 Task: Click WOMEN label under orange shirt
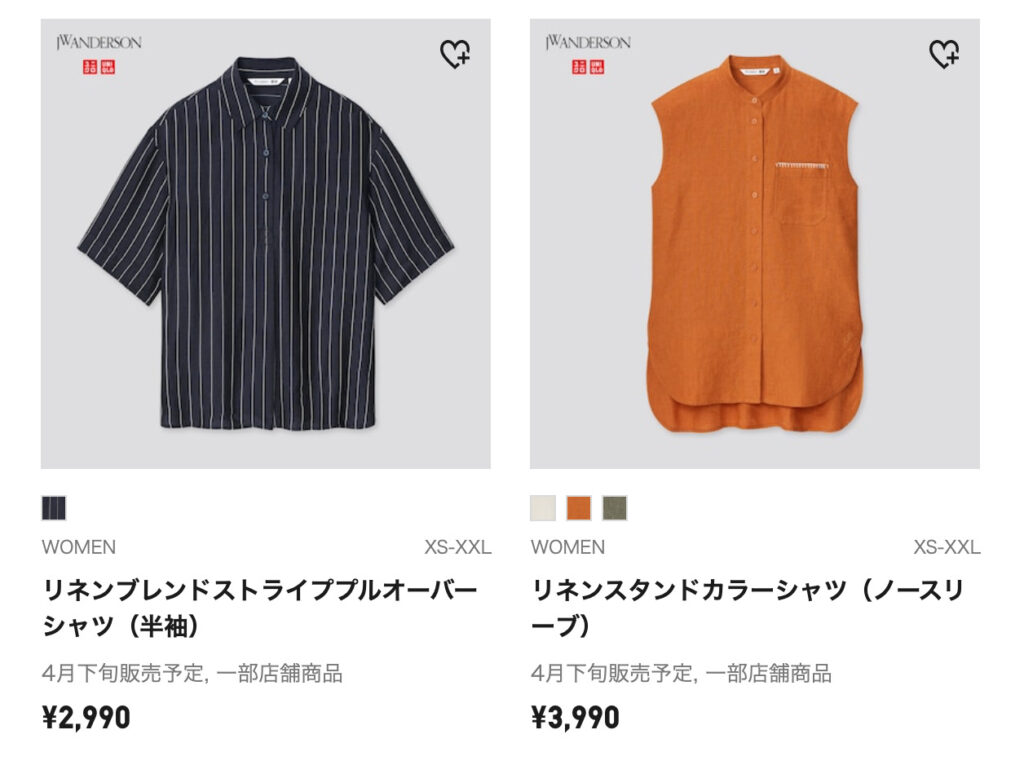(568, 547)
